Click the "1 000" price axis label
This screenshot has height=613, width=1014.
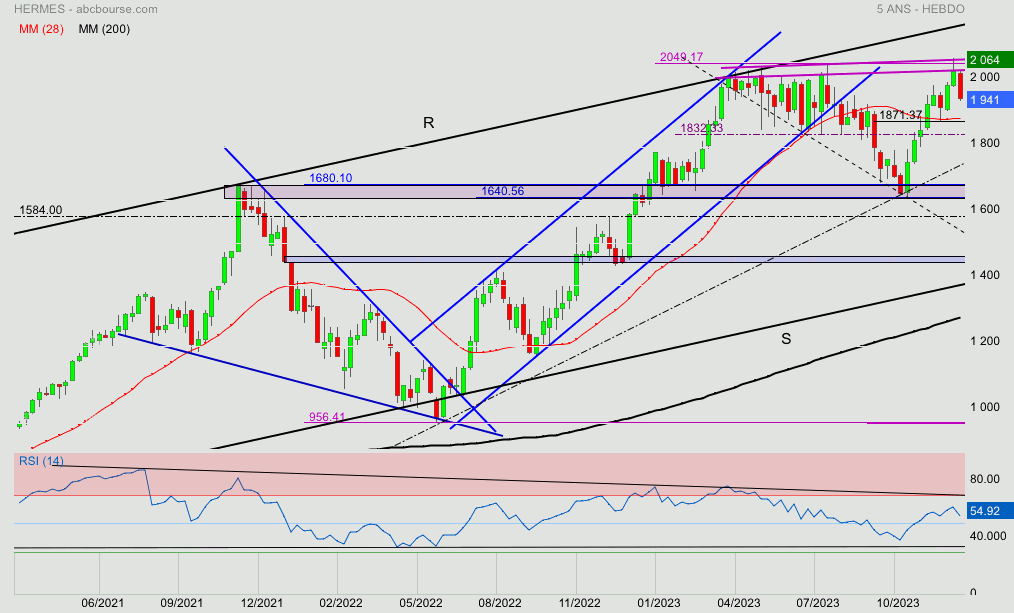(984, 407)
